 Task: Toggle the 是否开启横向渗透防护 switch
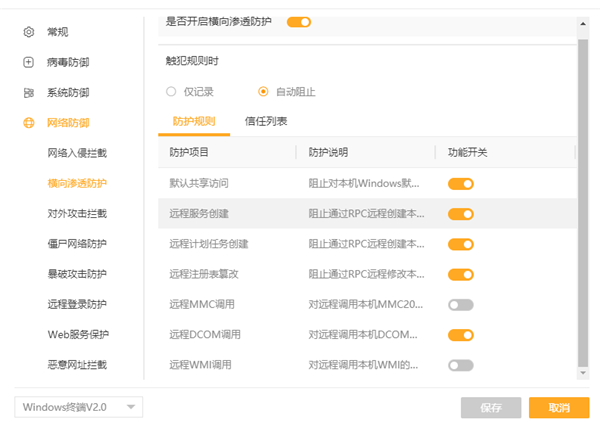click(299, 21)
